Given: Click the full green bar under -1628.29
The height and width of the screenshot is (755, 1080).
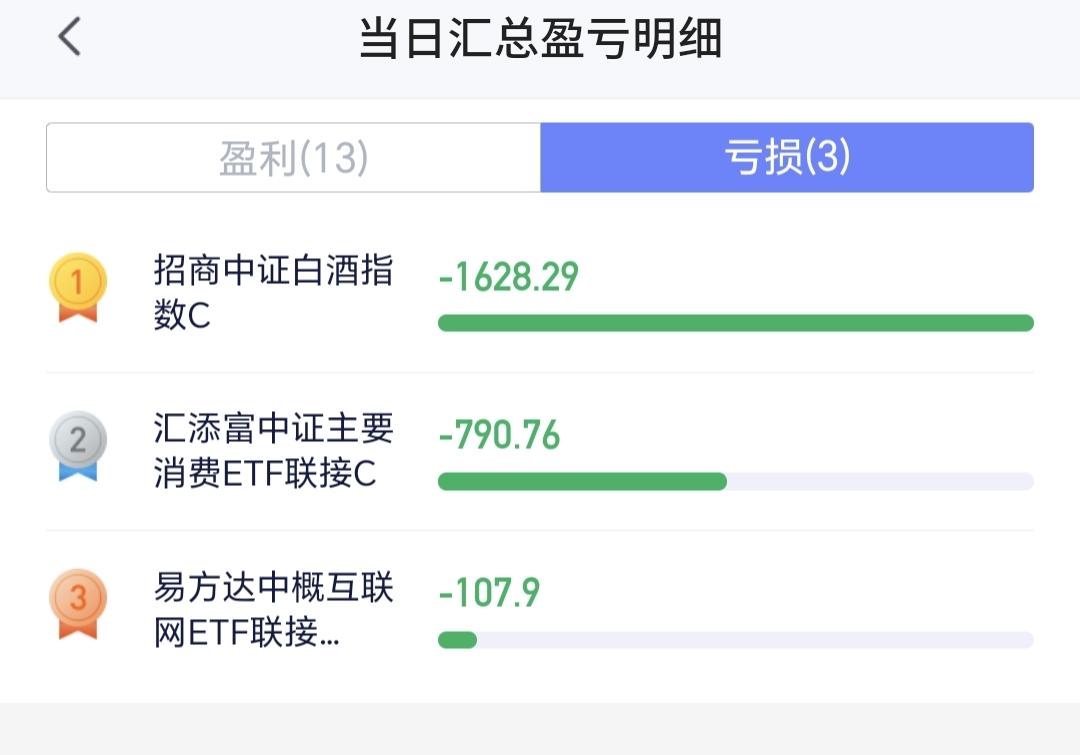Looking at the screenshot, I should tap(736, 323).
